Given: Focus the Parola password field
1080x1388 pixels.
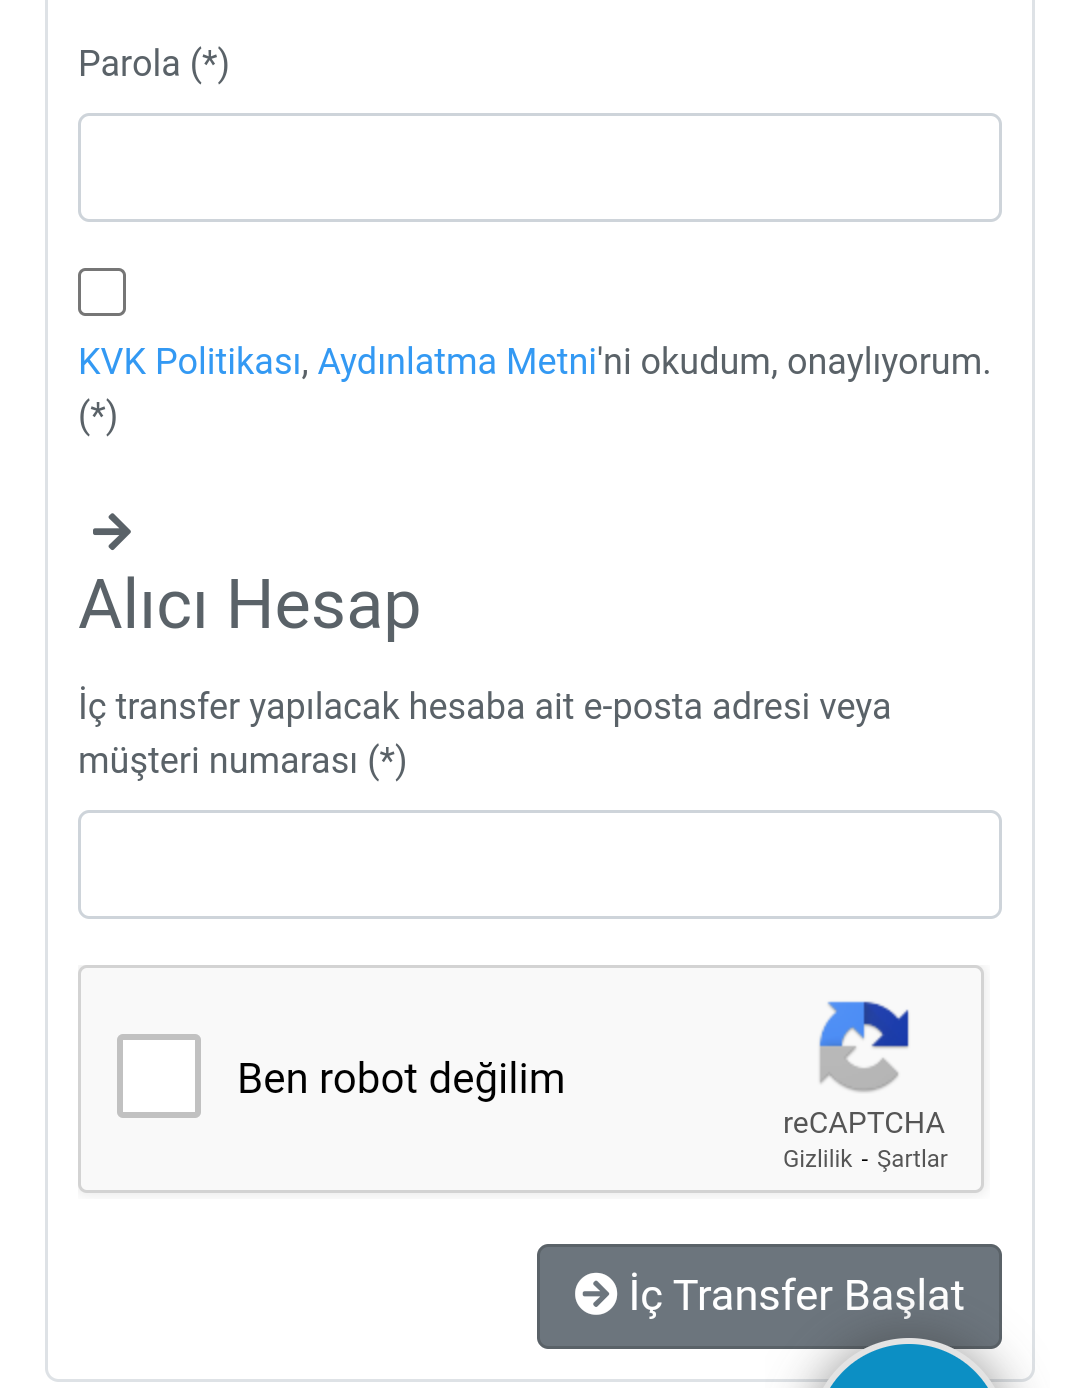Looking at the screenshot, I should pyautogui.click(x=540, y=167).
